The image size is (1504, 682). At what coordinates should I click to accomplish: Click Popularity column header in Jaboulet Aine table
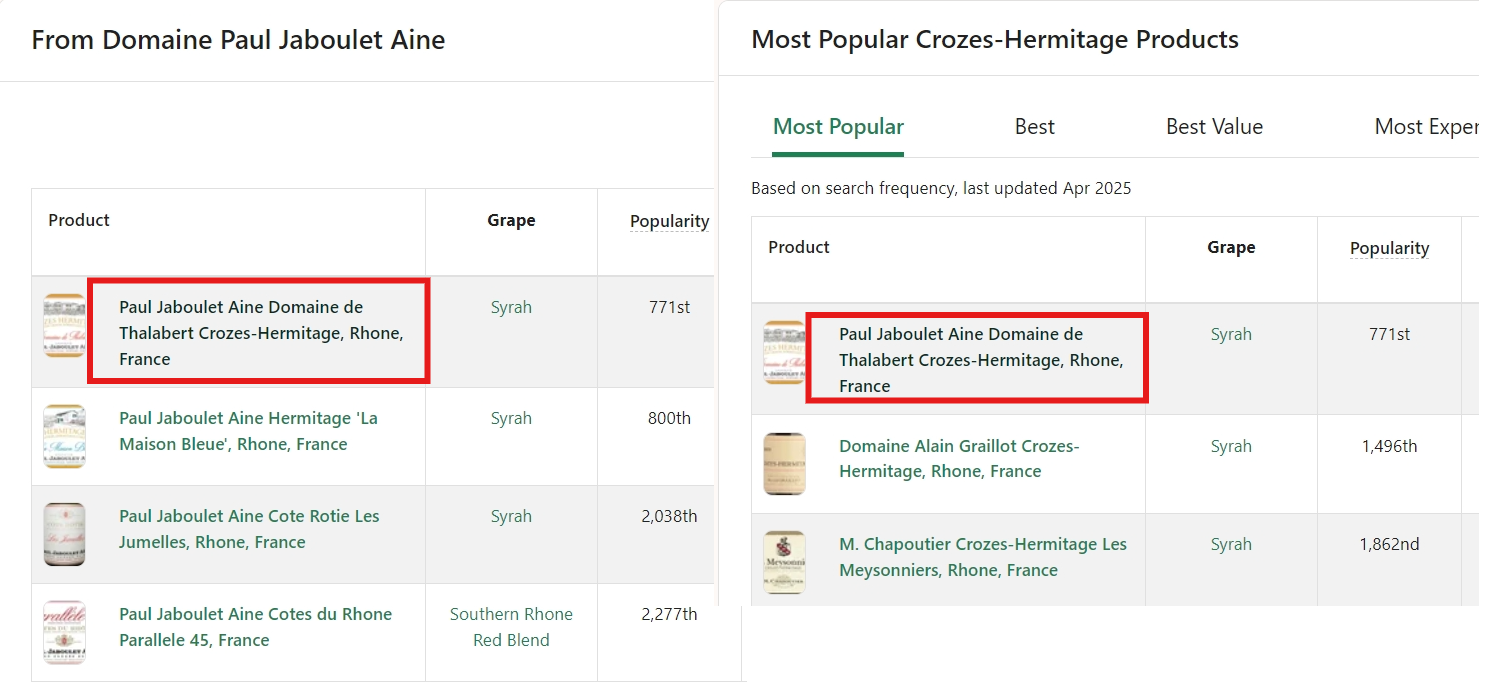click(669, 221)
